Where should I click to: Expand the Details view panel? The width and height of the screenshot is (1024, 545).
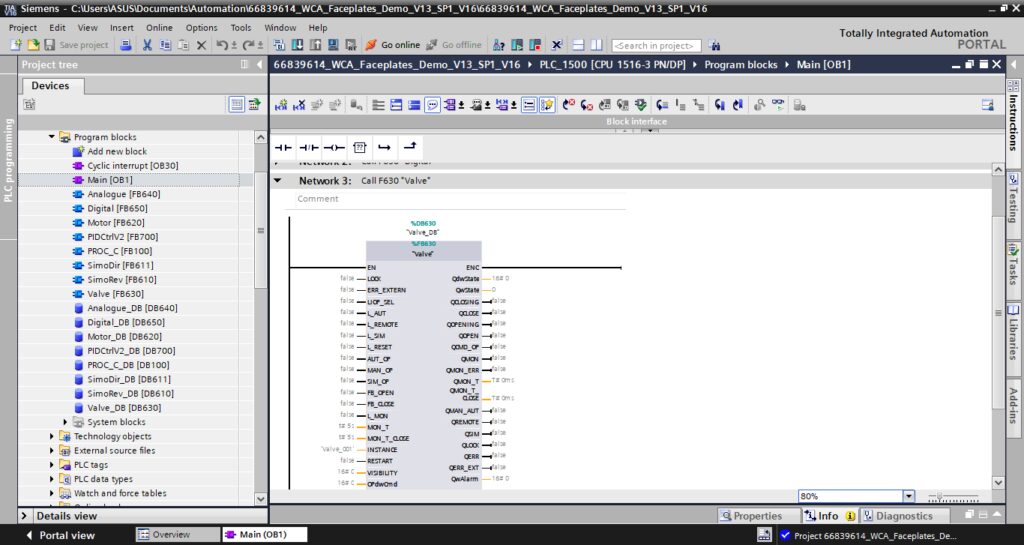(x=24, y=516)
